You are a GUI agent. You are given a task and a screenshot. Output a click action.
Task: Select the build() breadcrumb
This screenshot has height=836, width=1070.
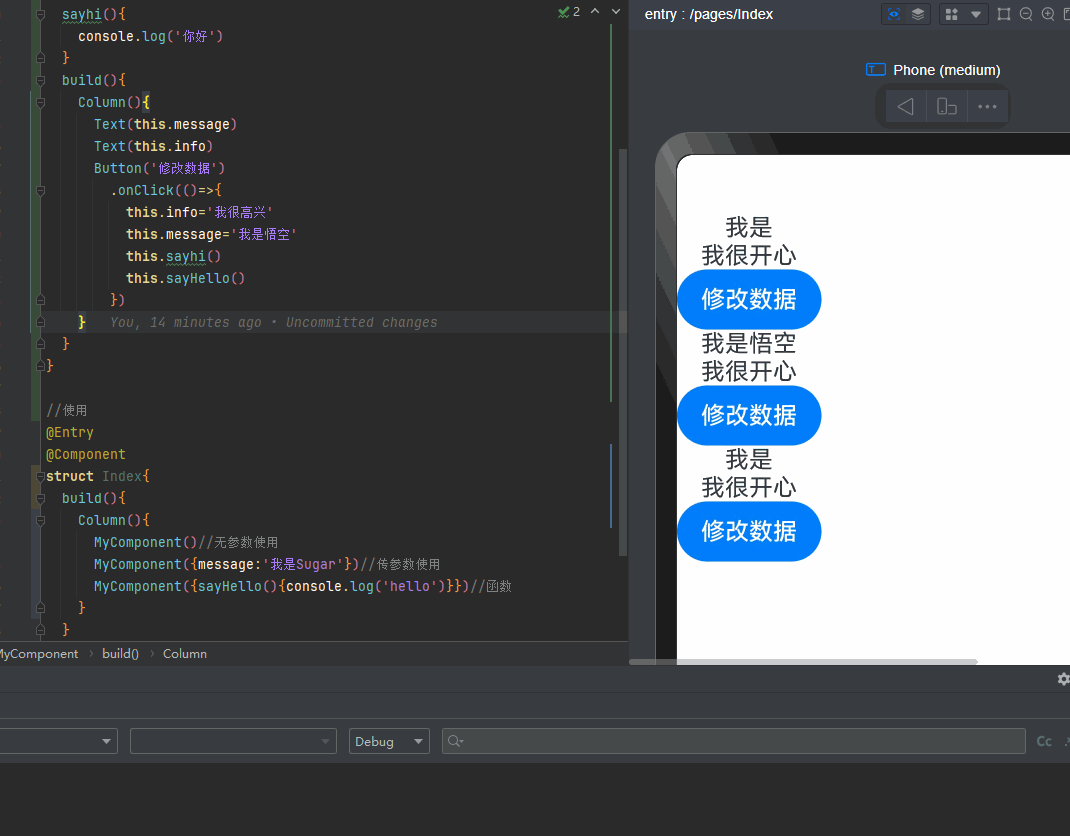pos(120,654)
